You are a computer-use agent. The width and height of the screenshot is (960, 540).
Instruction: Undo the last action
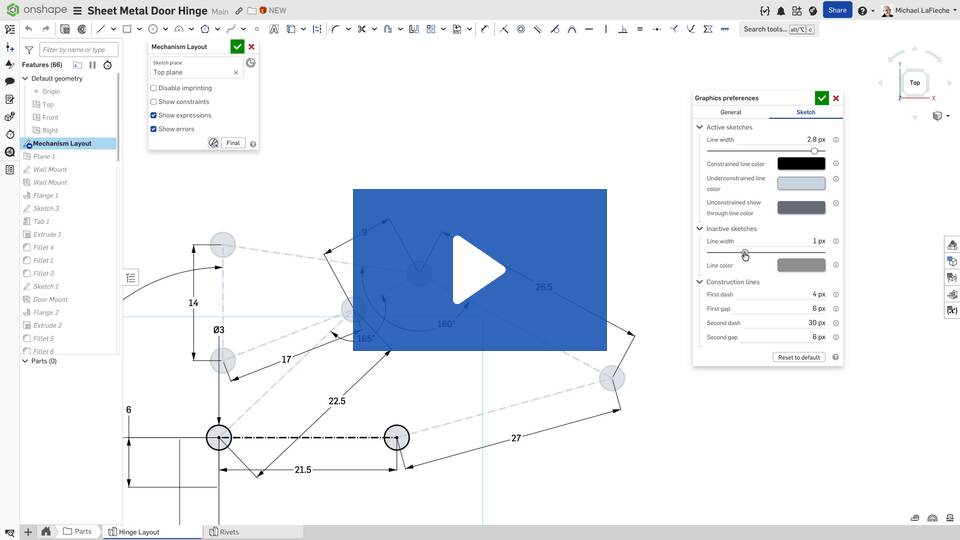[28, 29]
